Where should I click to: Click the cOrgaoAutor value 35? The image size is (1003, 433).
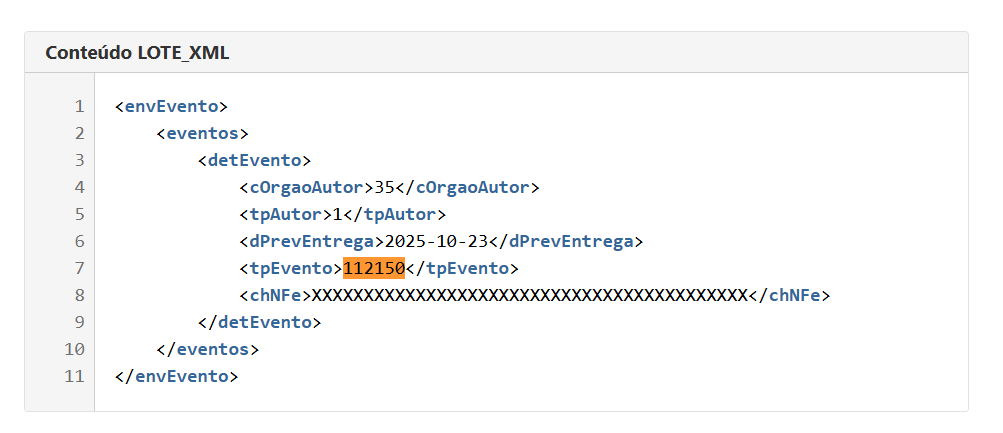pos(385,187)
